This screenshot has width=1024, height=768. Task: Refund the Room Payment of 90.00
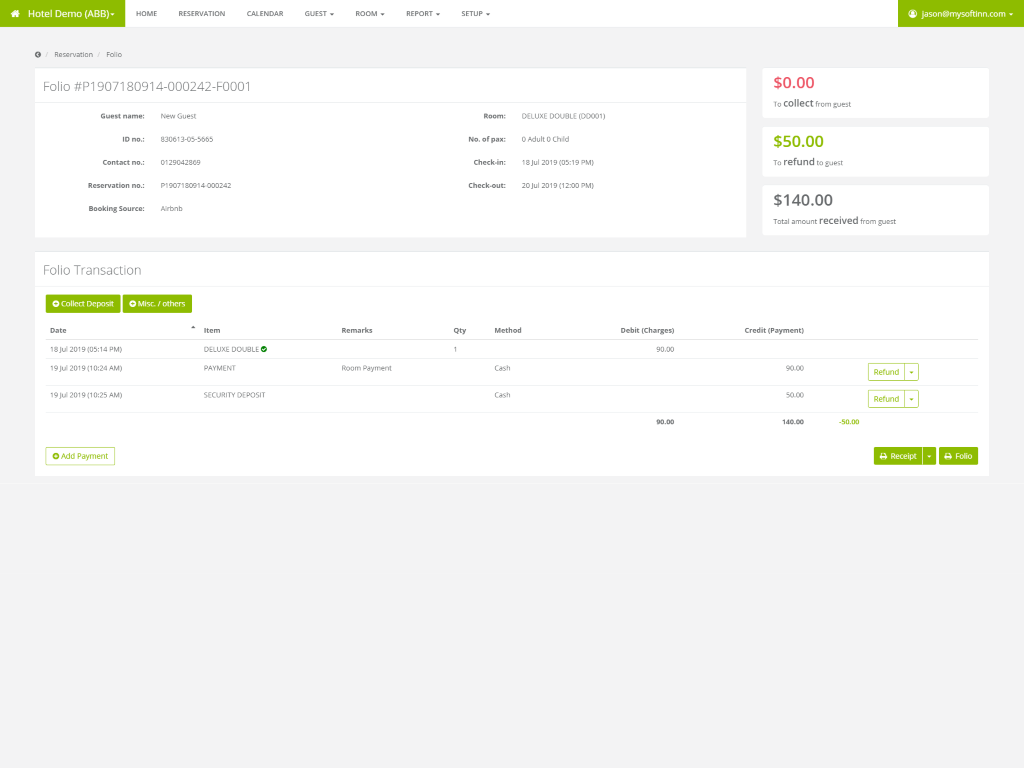click(886, 372)
